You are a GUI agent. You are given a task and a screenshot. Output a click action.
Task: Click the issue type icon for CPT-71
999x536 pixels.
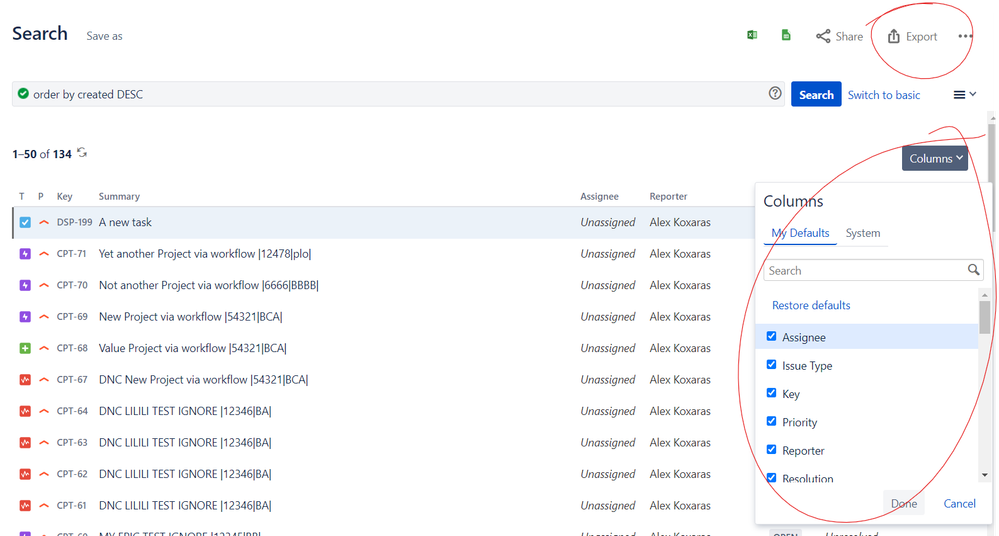tap(25, 254)
